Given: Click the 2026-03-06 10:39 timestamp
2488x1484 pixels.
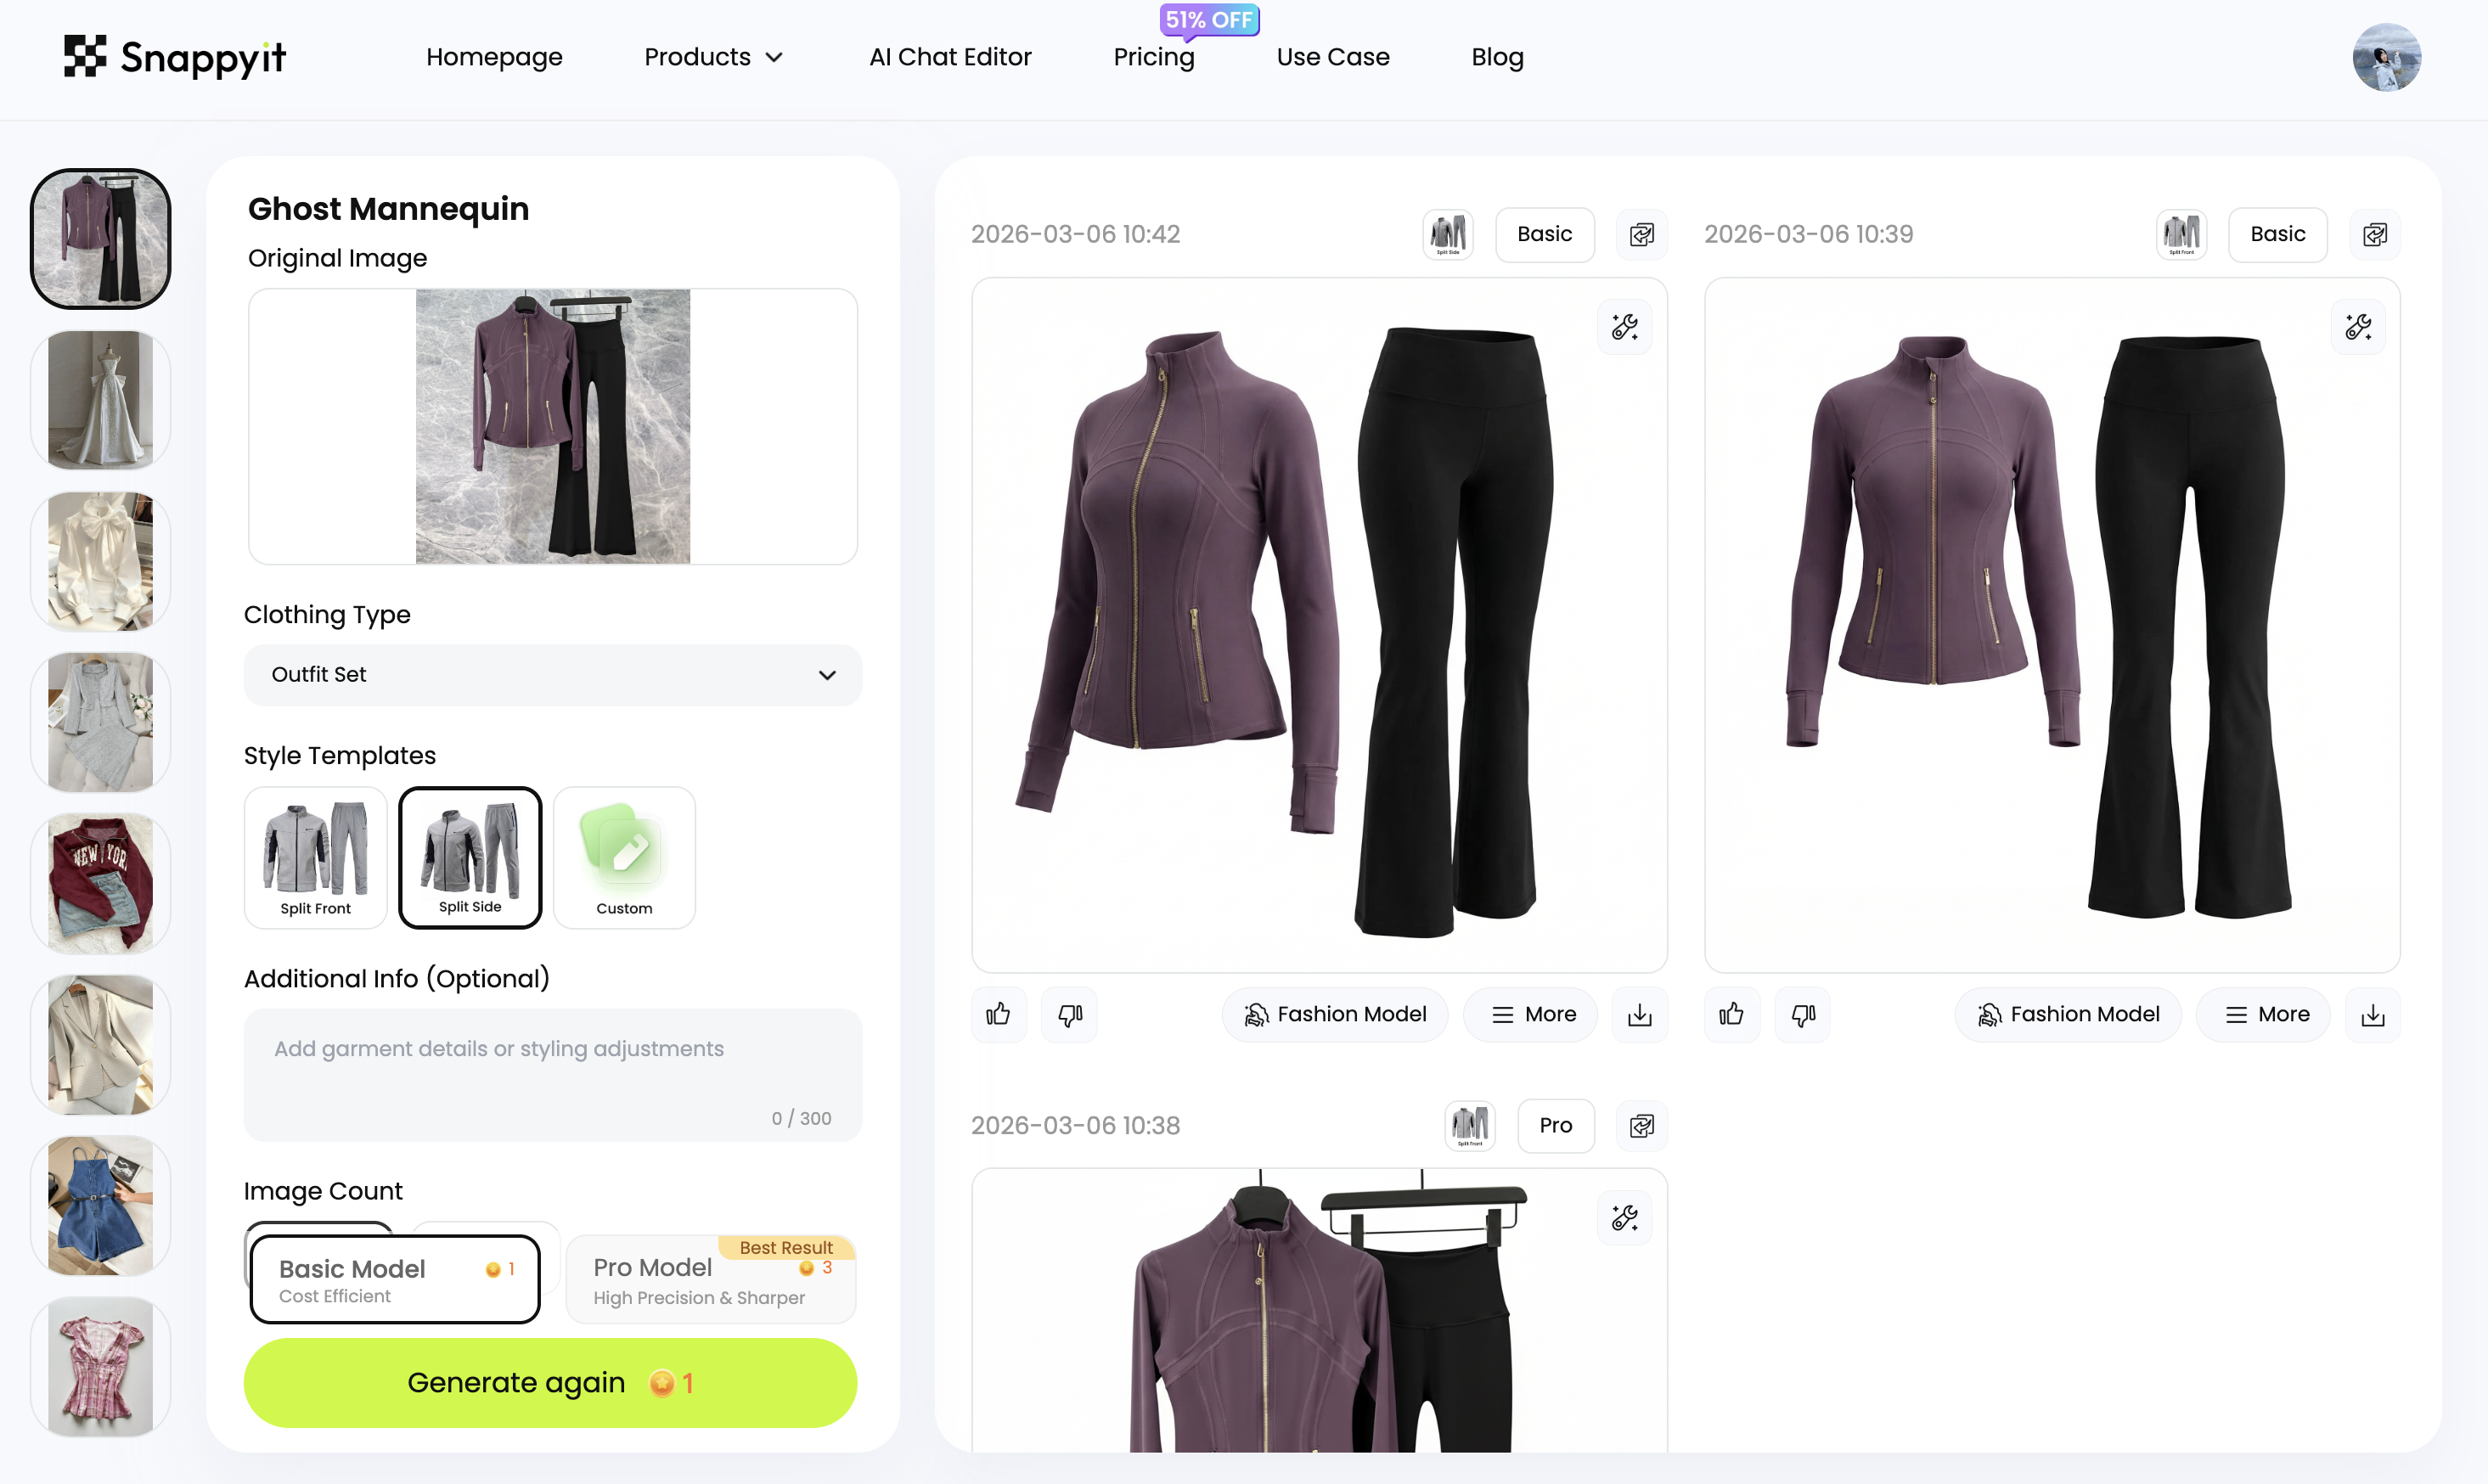Looking at the screenshot, I should [x=1809, y=234].
